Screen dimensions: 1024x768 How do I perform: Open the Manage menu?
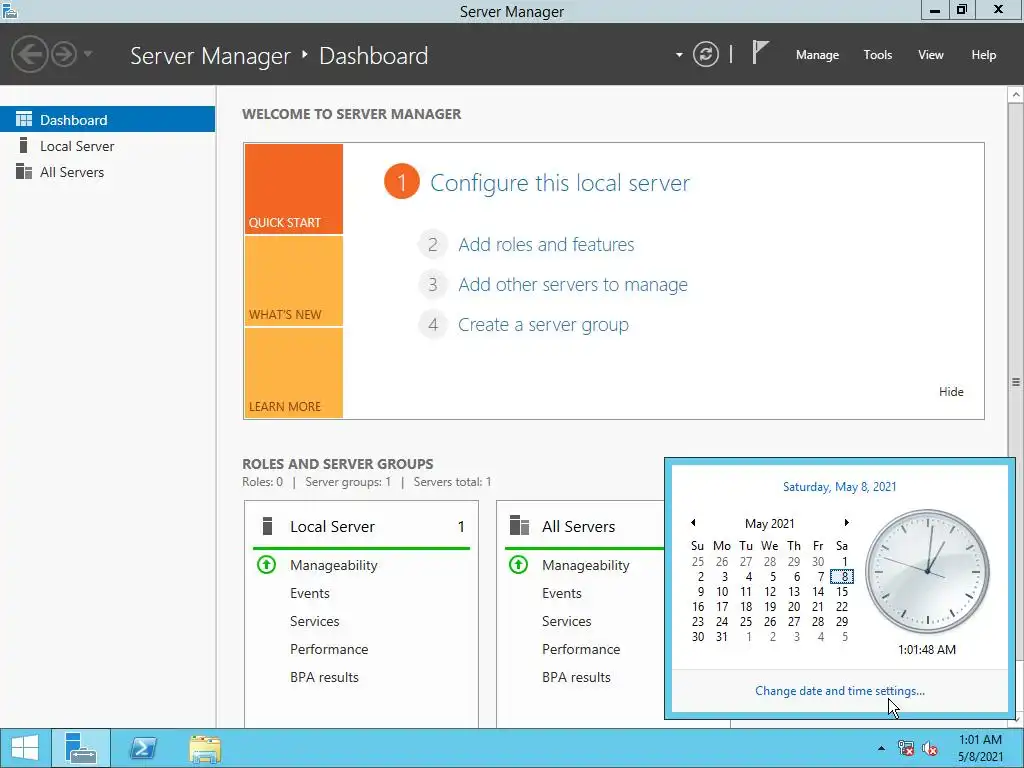[817, 55]
